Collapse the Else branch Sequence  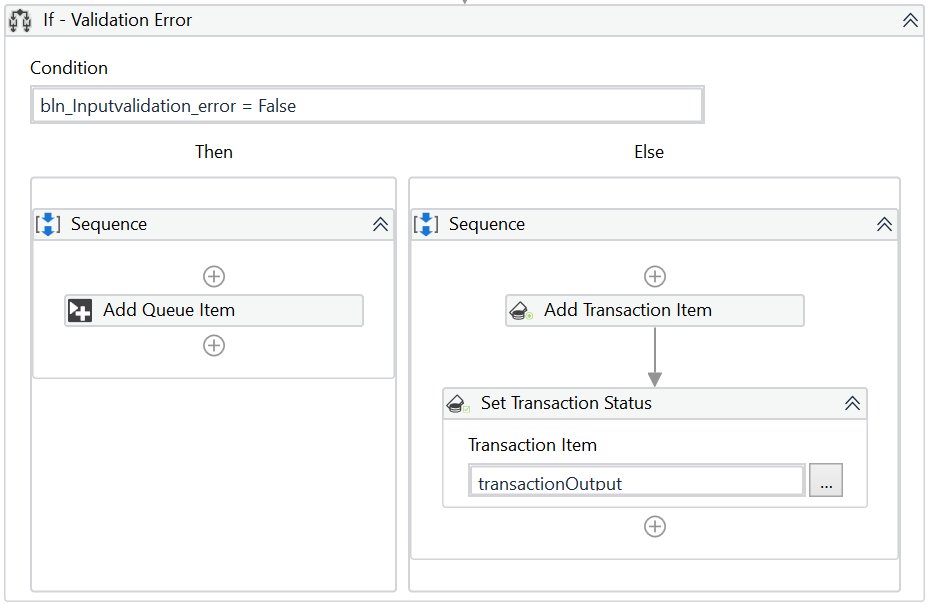884,224
